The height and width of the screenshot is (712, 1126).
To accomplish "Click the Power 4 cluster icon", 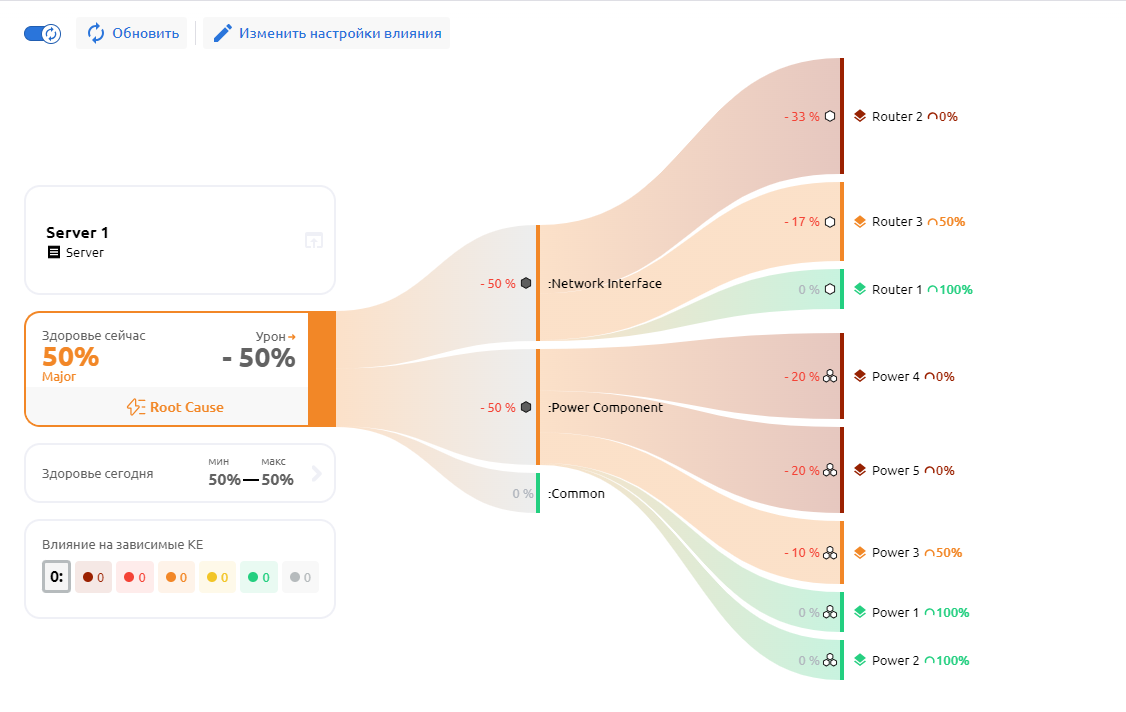I will (830, 377).
